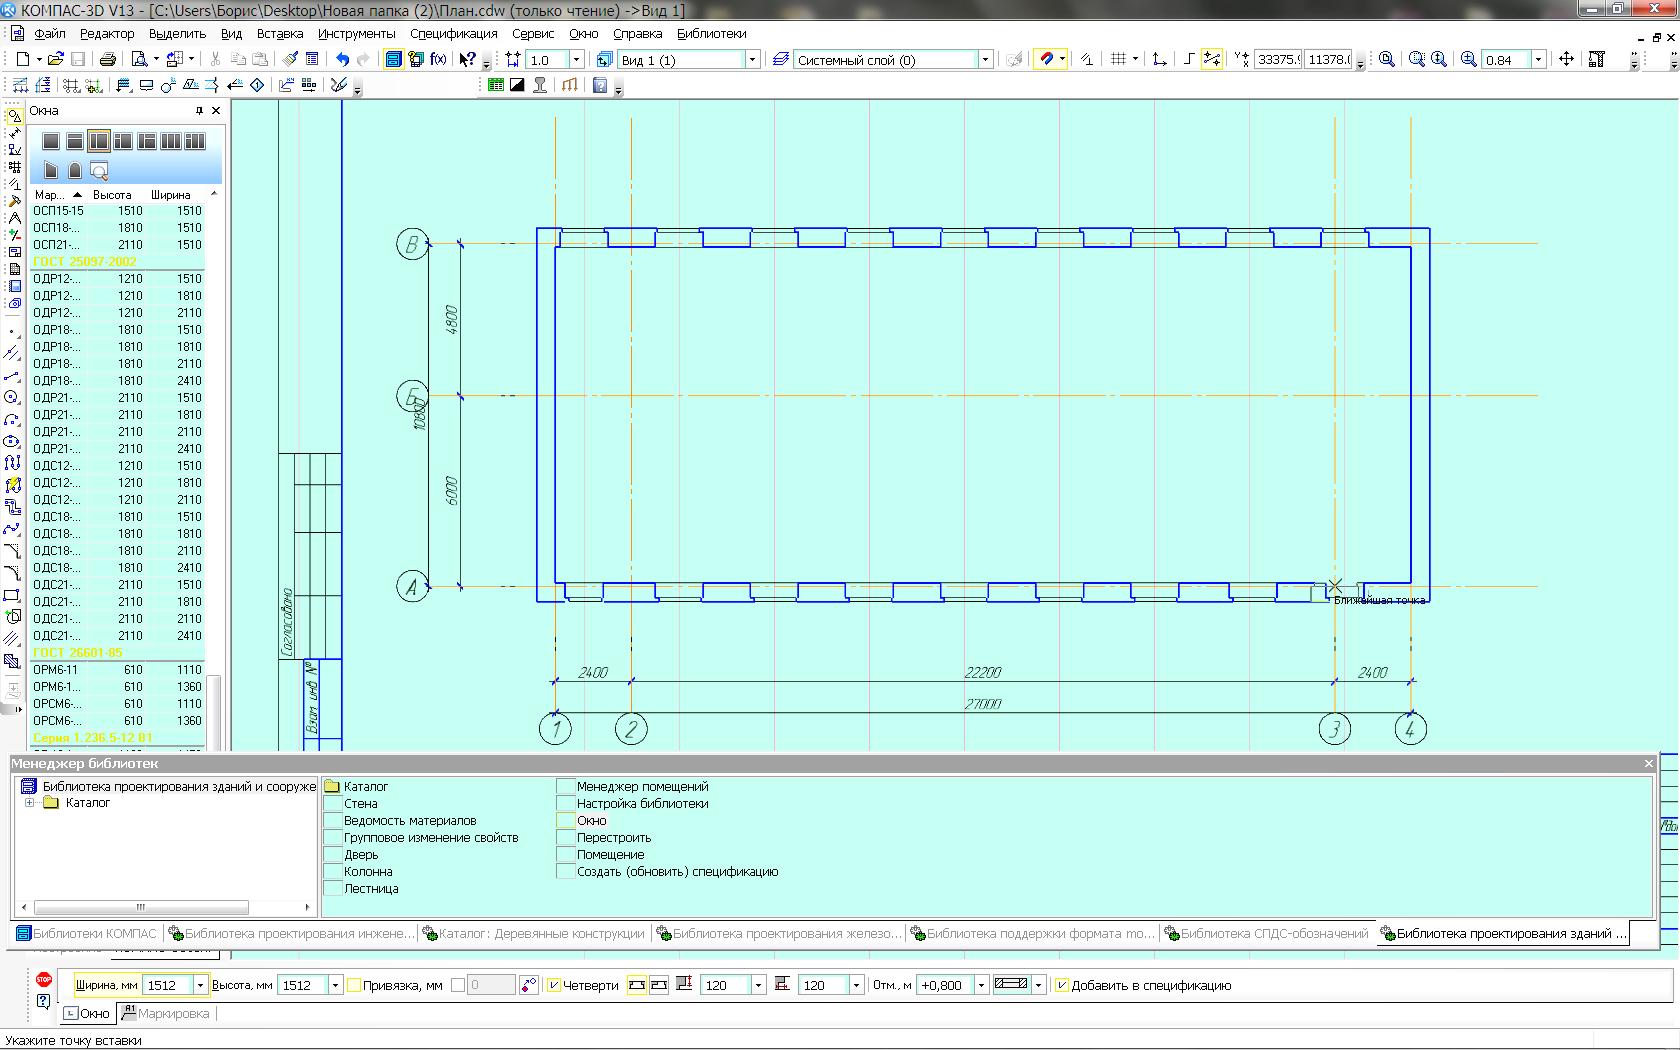Screen dimensions: 1680x1050
Task: Open the Менеджер помещений library item
Action: click(642, 787)
